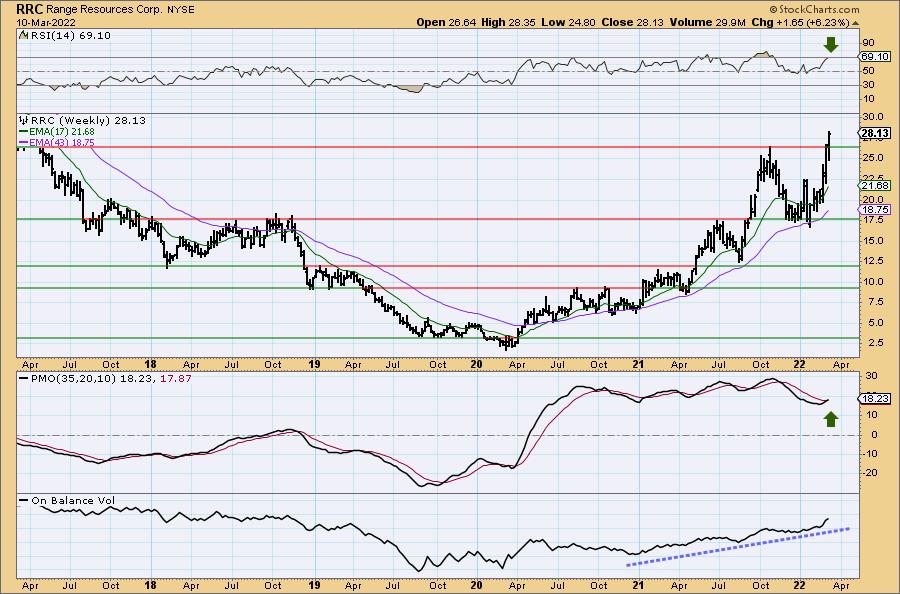The width and height of the screenshot is (900, 594).
Task: Click the 18.75 EMA value tag
Action: coord(876,210)
